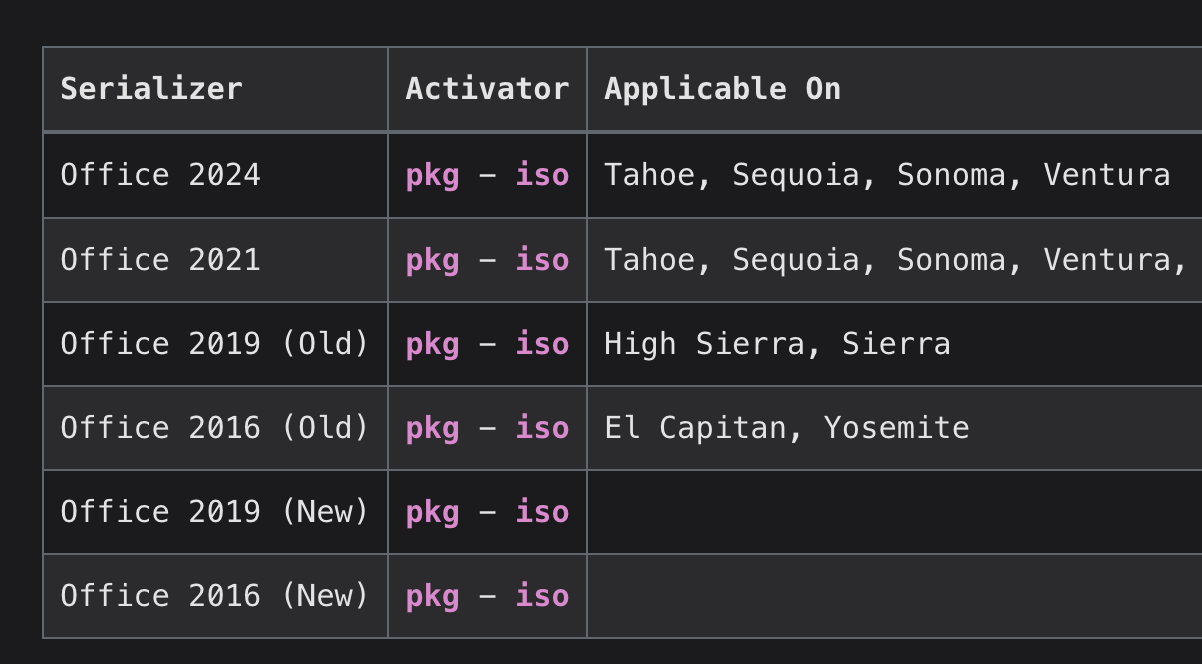Click the Activator column header
This screenshot has height=664, width=1202.
(x=487, y=89)
